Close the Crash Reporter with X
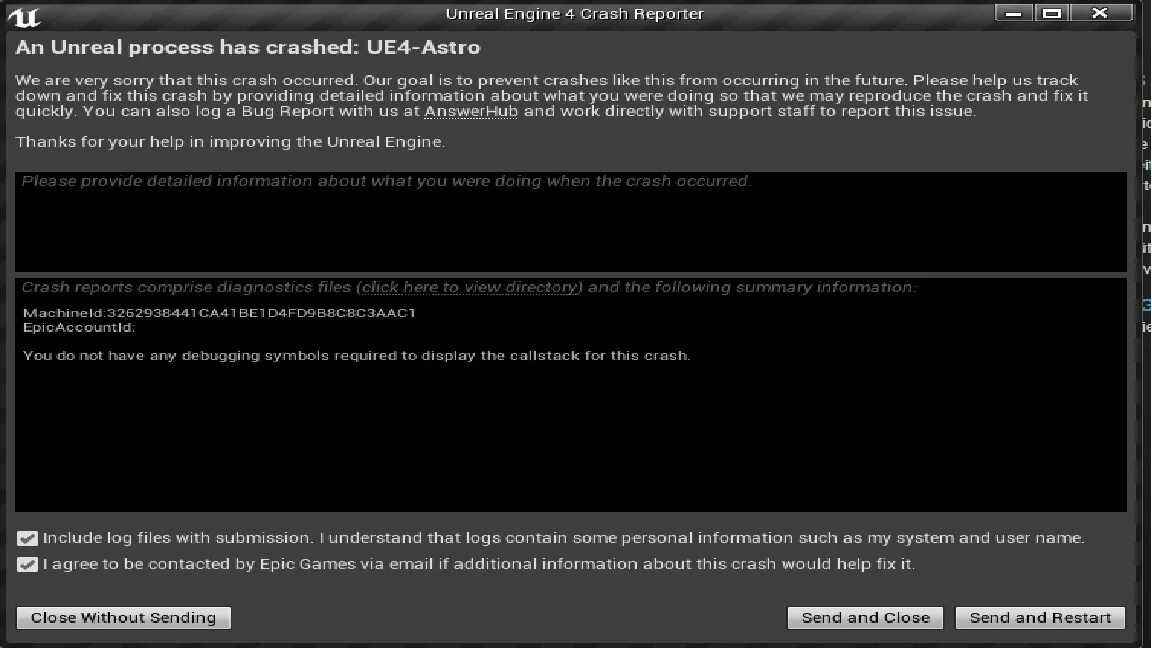The height and width of the screenshot is (648, 1152). pyautogui.click(x=1100, y=13)
